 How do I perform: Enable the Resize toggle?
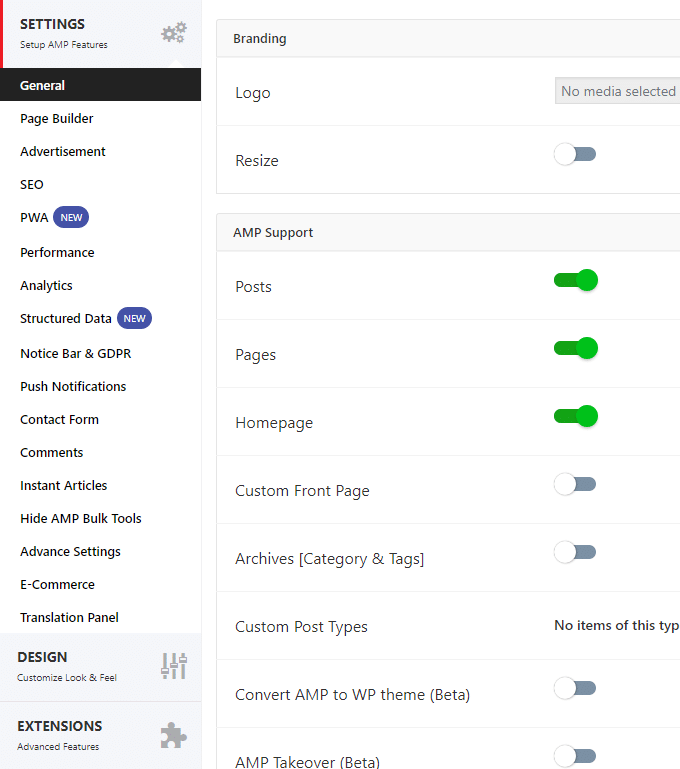(x=575, y=154)
